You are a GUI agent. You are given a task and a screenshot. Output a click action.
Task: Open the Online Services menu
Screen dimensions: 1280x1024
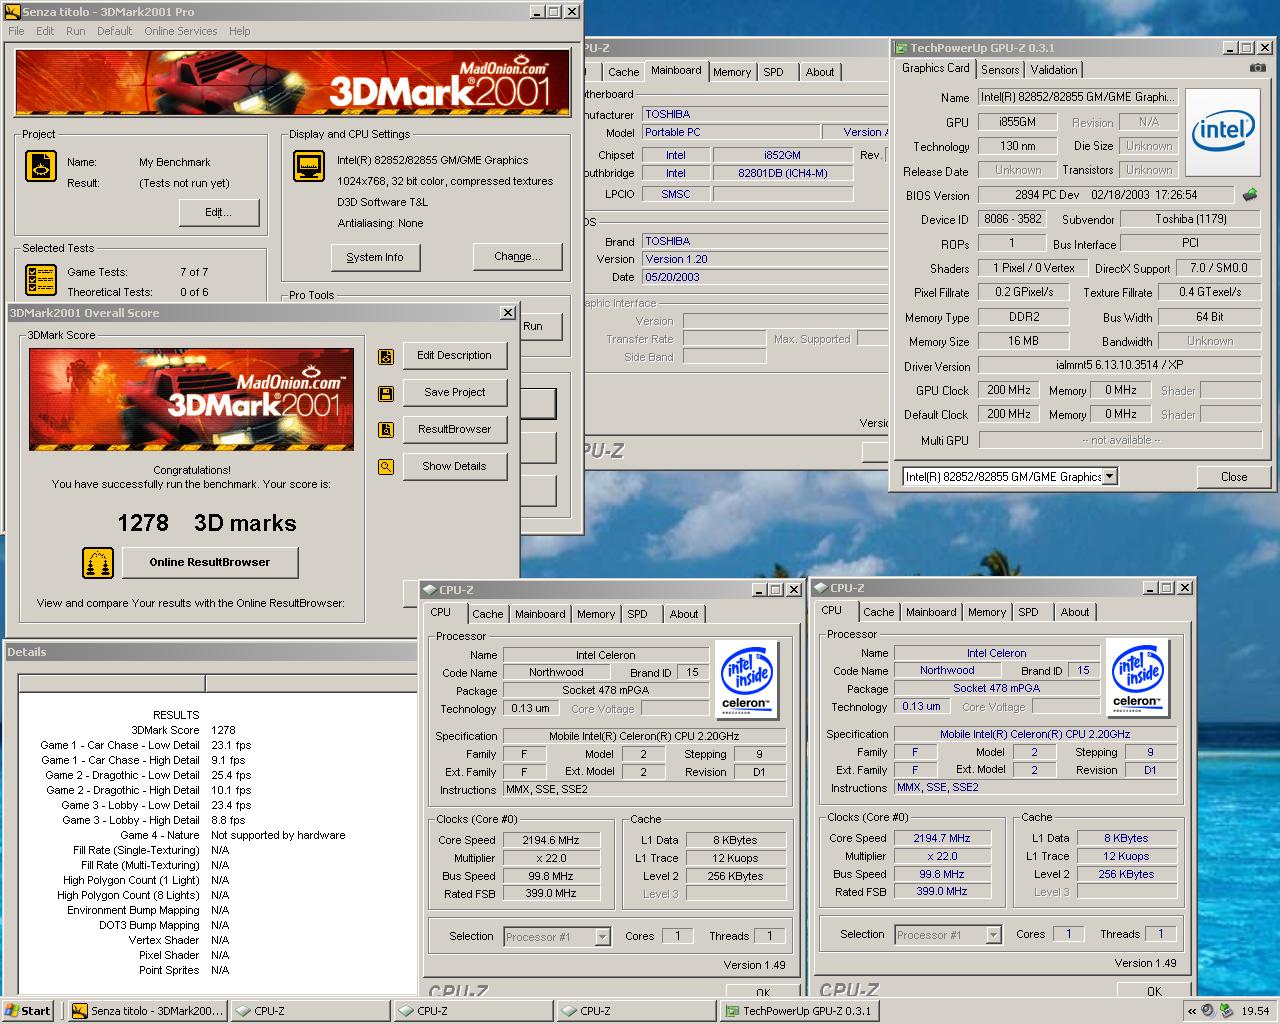click(180, 31)
